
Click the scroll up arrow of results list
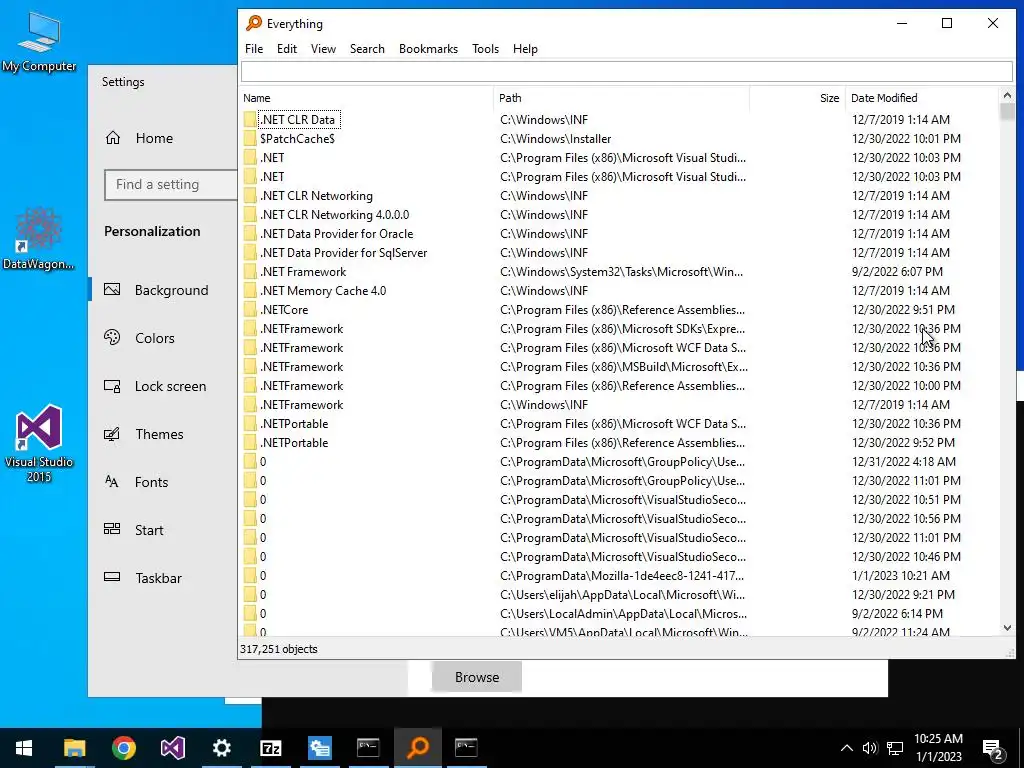(1007, 95)
